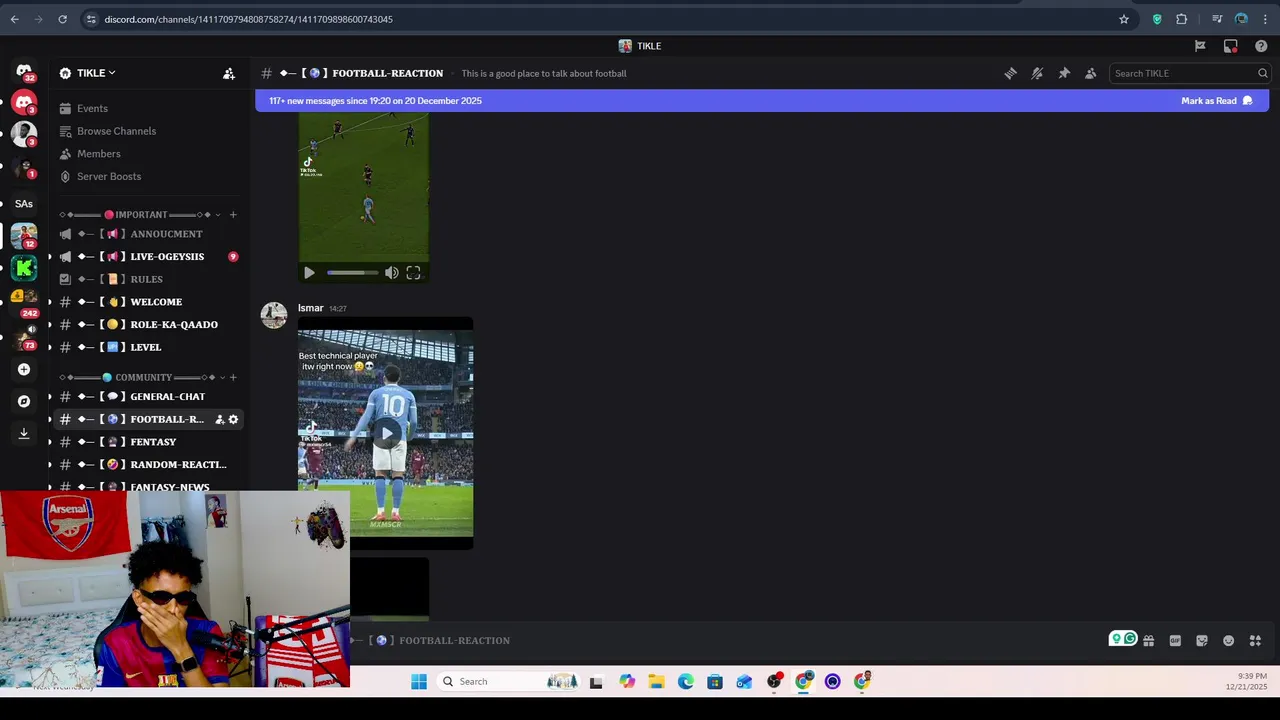Open the SAs server icon
The width and height of the screenshot is (1280, 720).
(24, 203)
